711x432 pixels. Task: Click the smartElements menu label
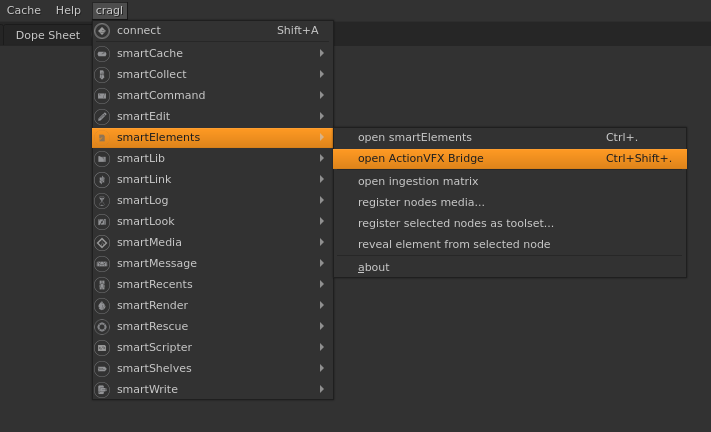point(158,137)
